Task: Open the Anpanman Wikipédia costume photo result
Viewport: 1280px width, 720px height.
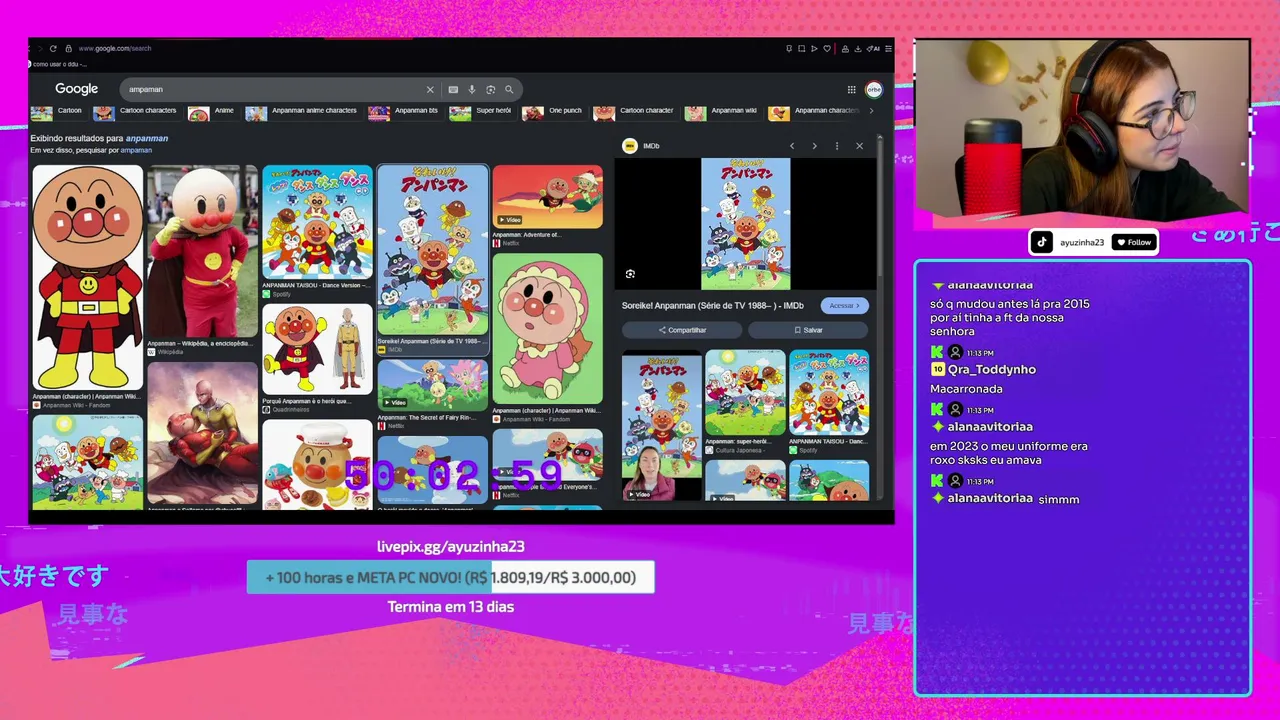Action: pos(202,252)
